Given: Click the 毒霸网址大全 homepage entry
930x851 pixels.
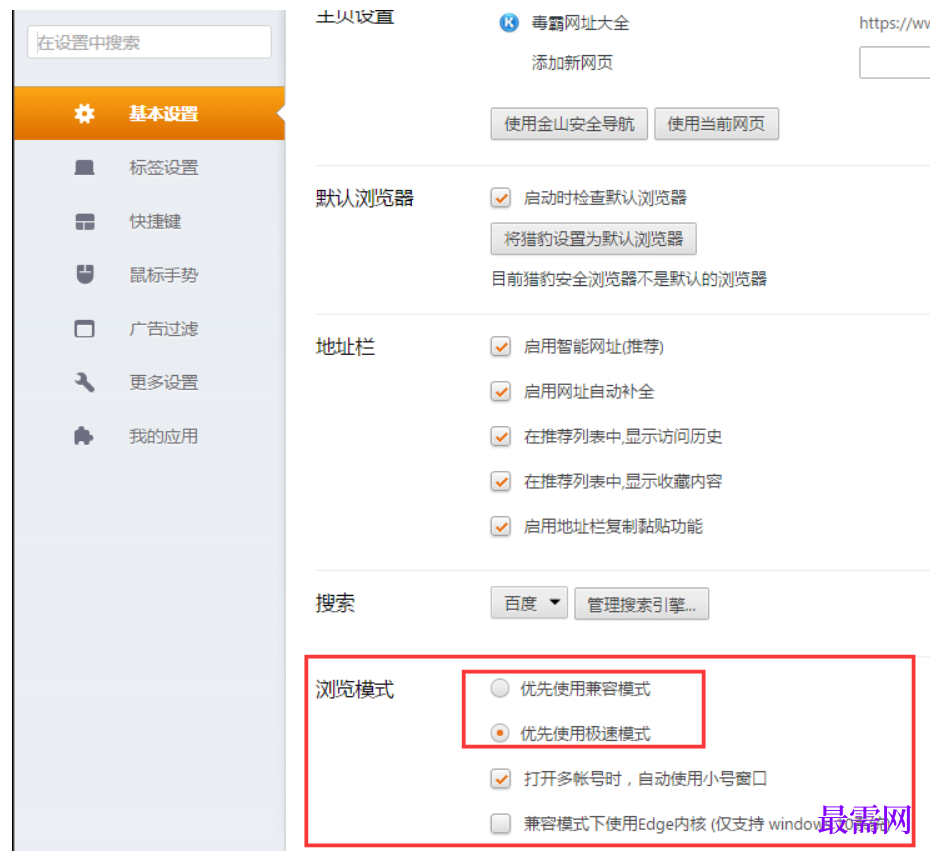Looking at the screenshot, I should 580,23.
